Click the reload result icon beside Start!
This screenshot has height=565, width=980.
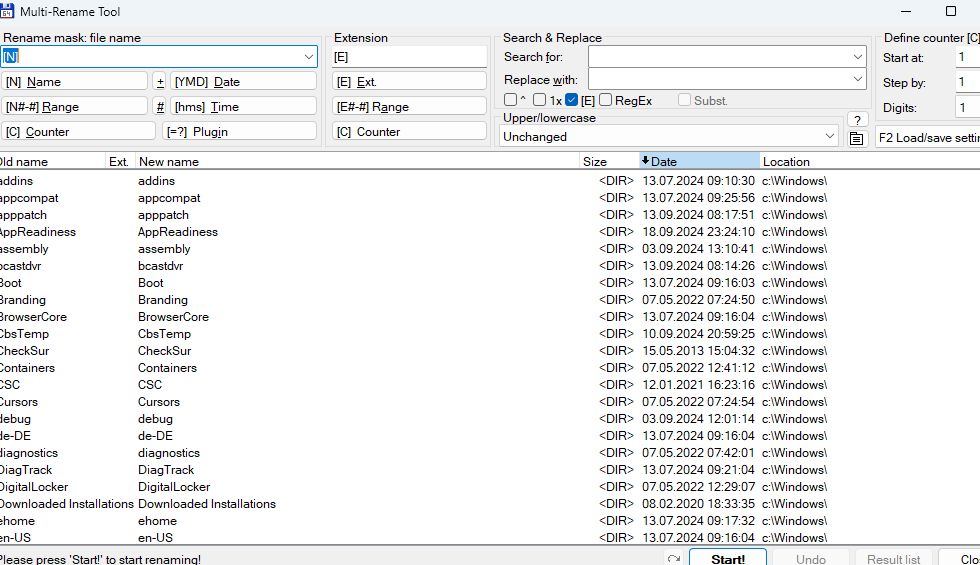[673, 559]
